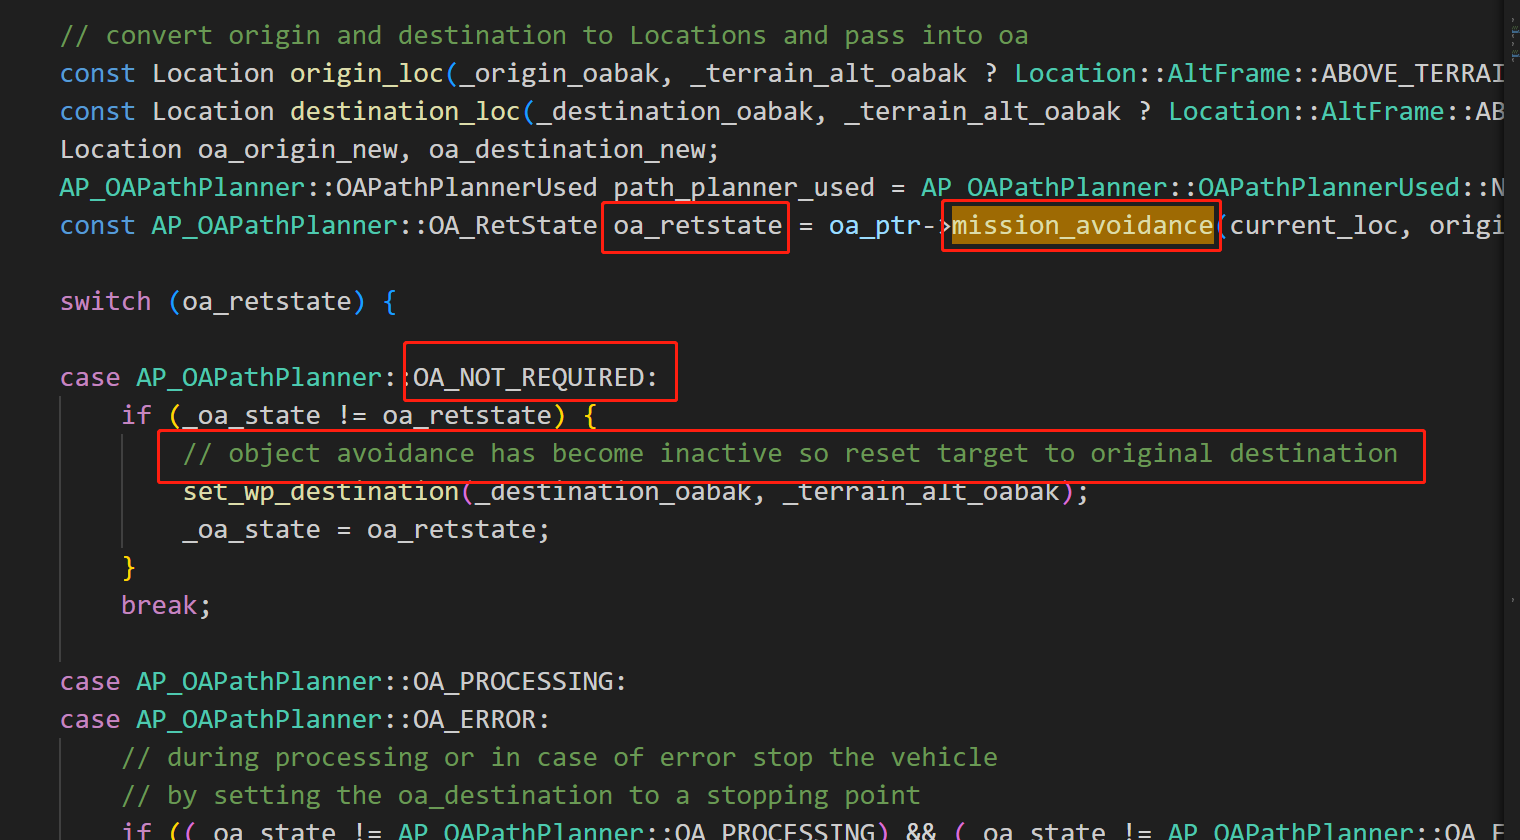Viewport: 1520px width, 840px height.
Task: Click the switch keyword
Action: coord(105,302)
